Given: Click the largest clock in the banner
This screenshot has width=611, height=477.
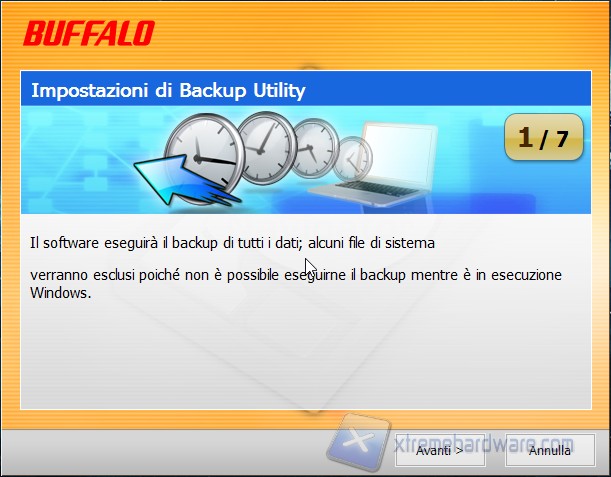Looking at the screenshot, I should pos(203,156).
